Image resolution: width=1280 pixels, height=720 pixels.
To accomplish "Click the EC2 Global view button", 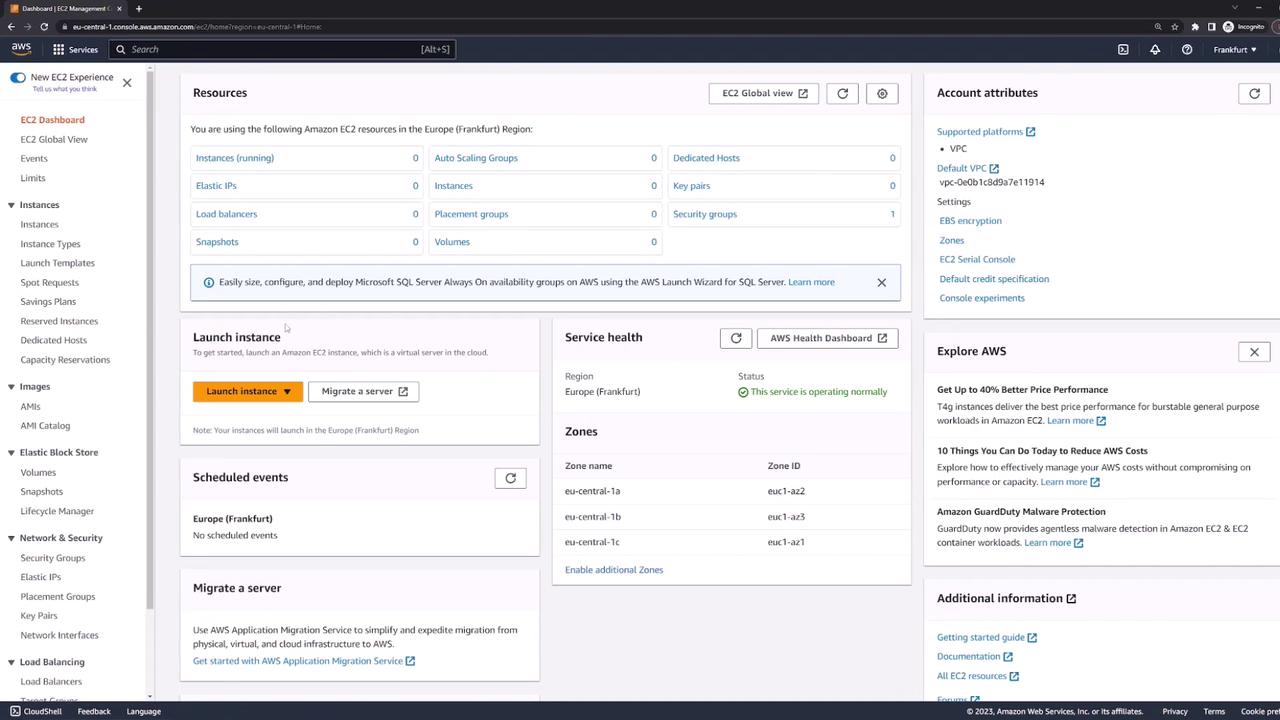I will [x=764, y=93].
